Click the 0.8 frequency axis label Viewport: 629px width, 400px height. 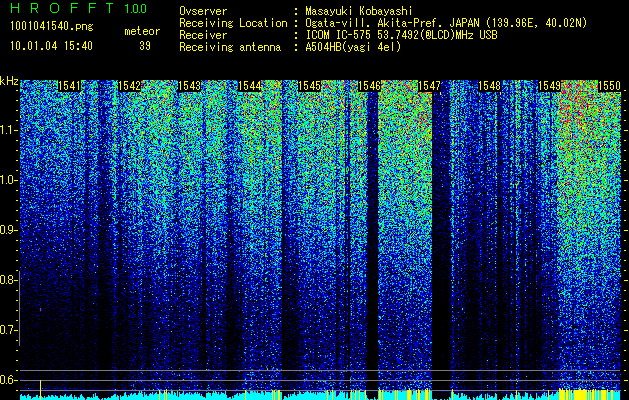click(9, 280)
